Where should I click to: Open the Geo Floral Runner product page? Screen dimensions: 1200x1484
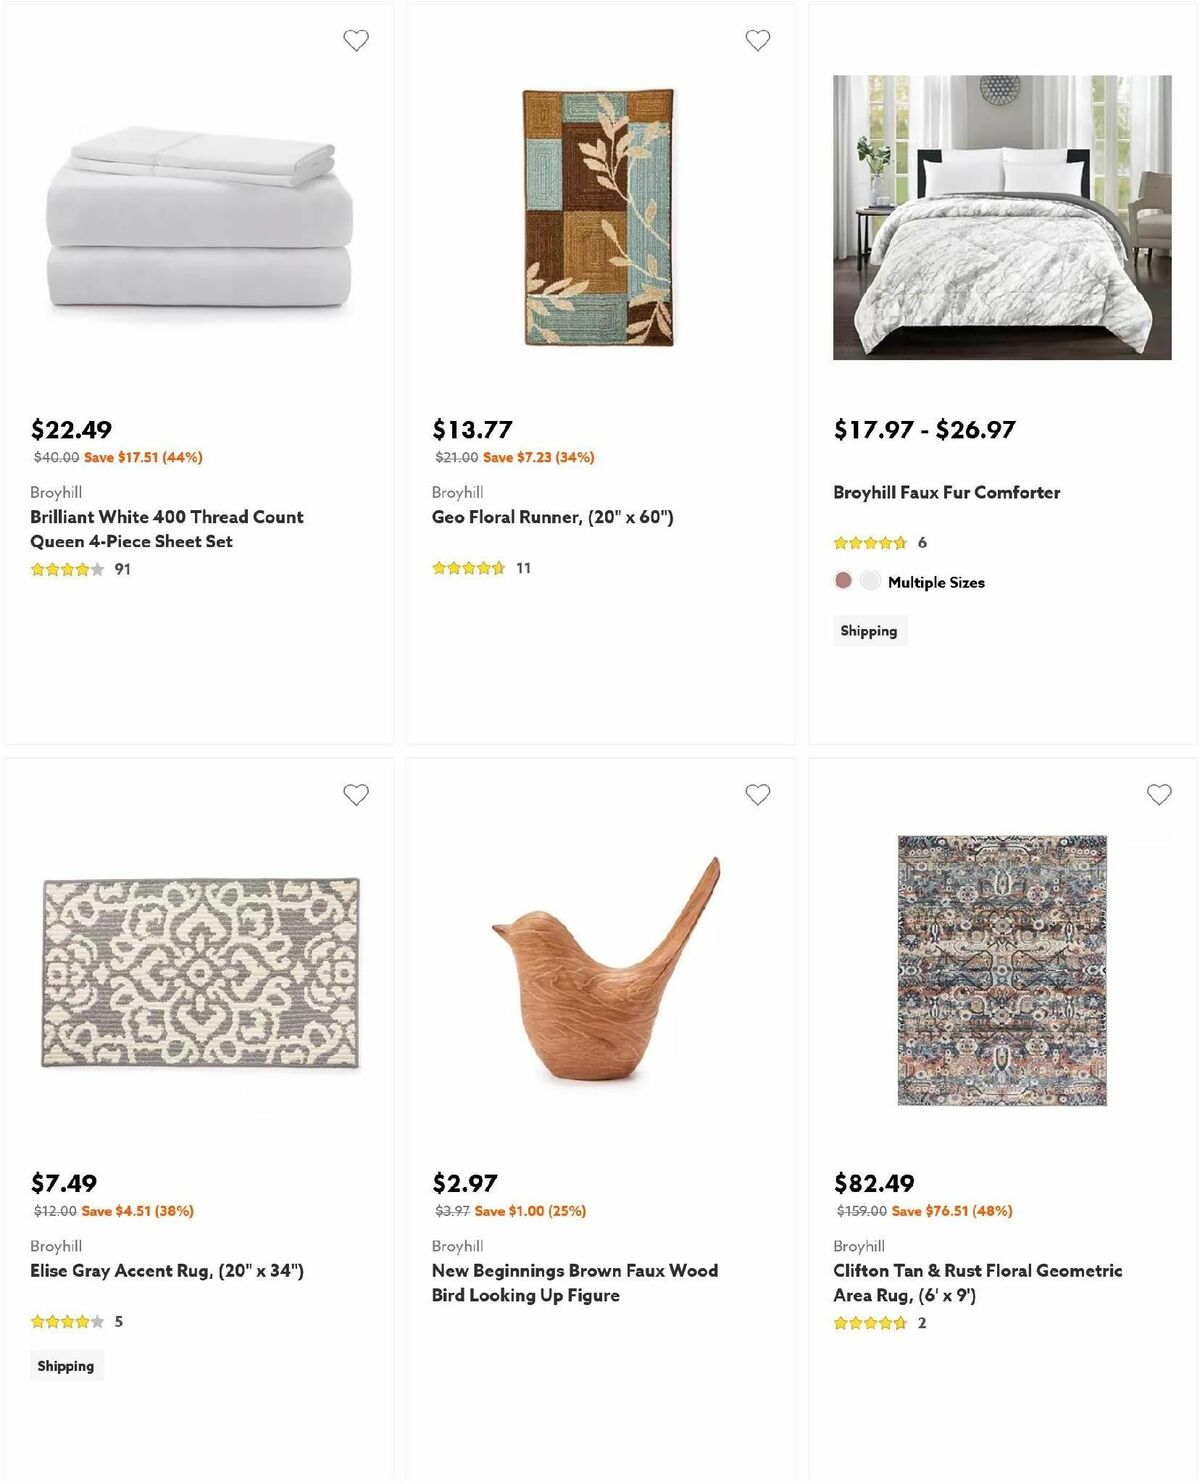point(552,517)
